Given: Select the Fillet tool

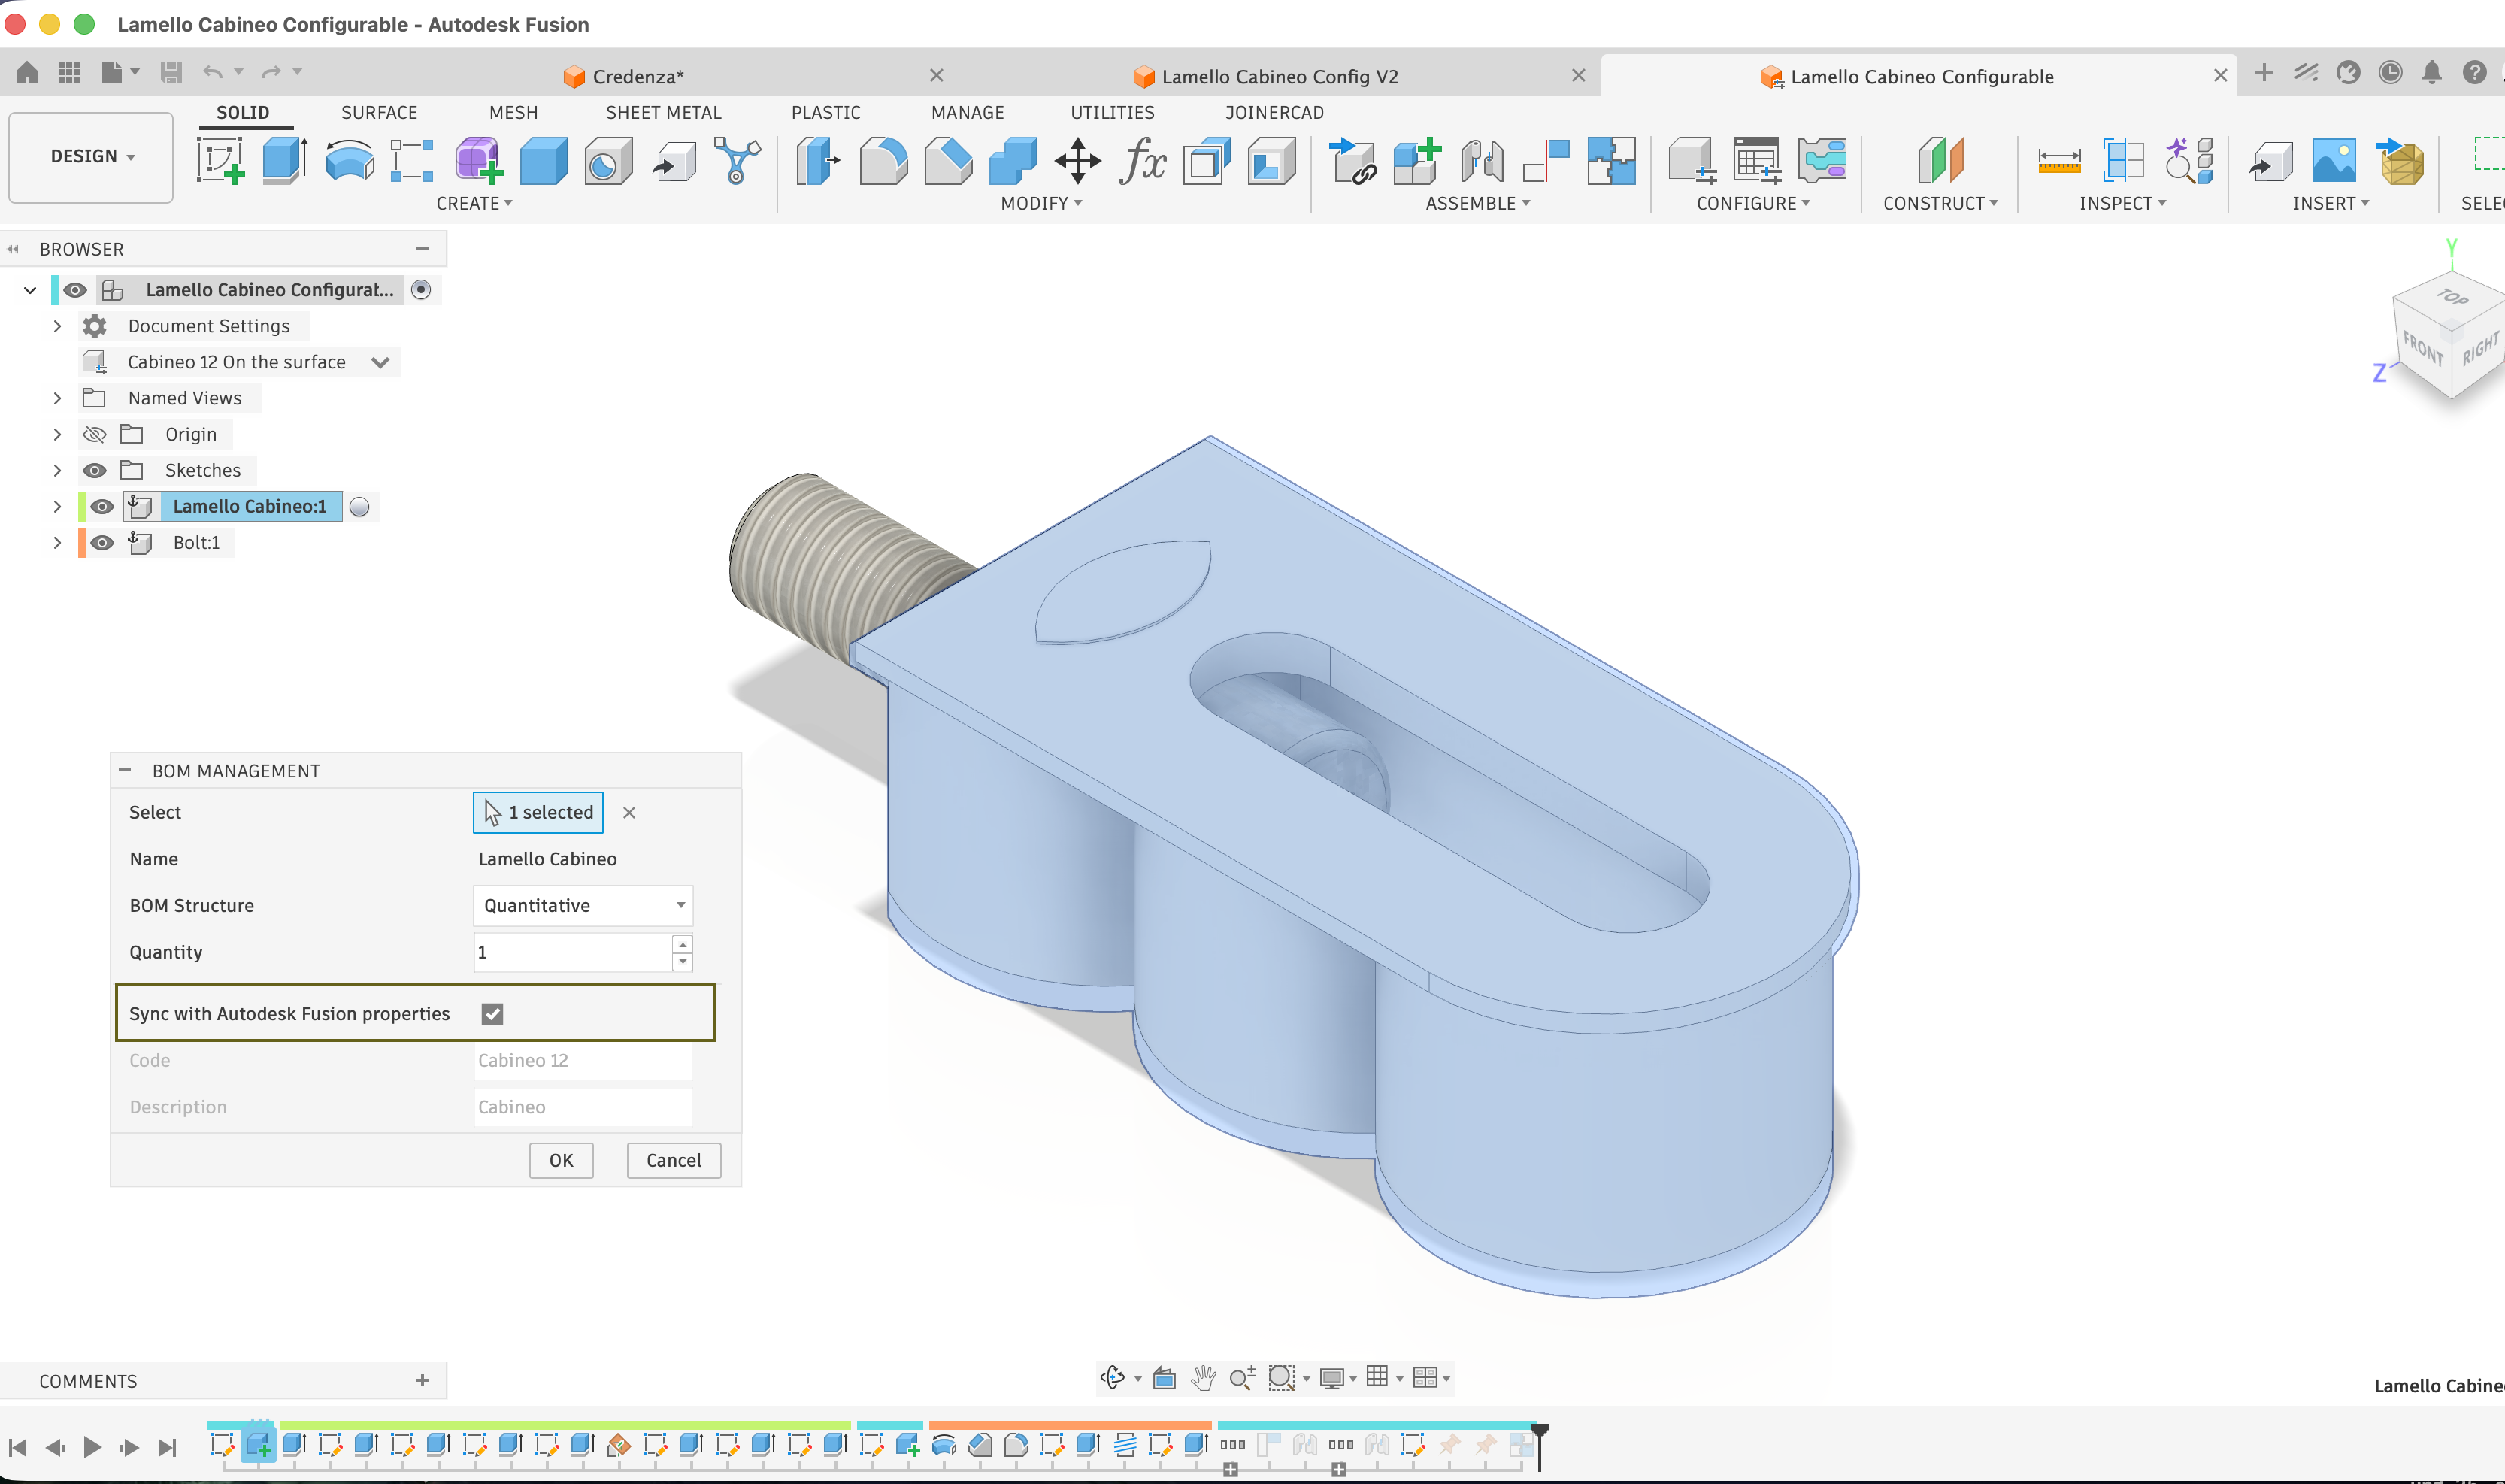Looking at the screenshot, I should [x=883, y=161].
